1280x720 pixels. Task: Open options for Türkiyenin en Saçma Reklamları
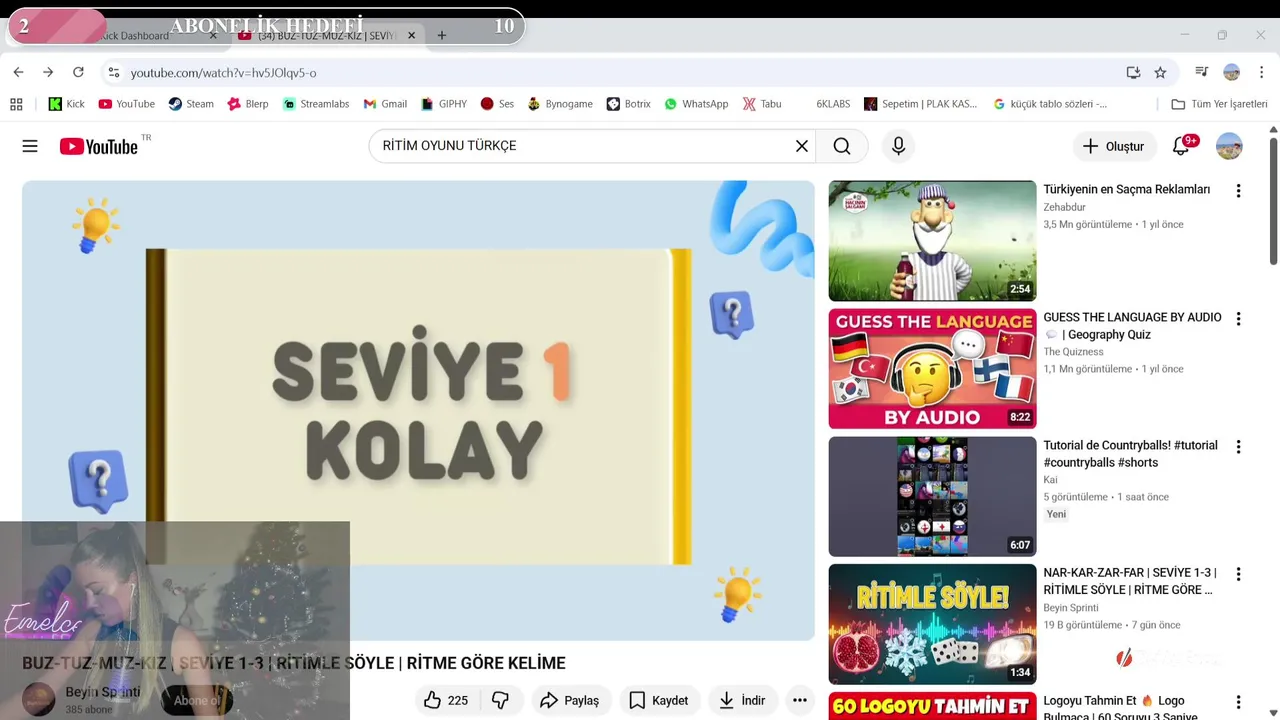[x=1238, y=191]
